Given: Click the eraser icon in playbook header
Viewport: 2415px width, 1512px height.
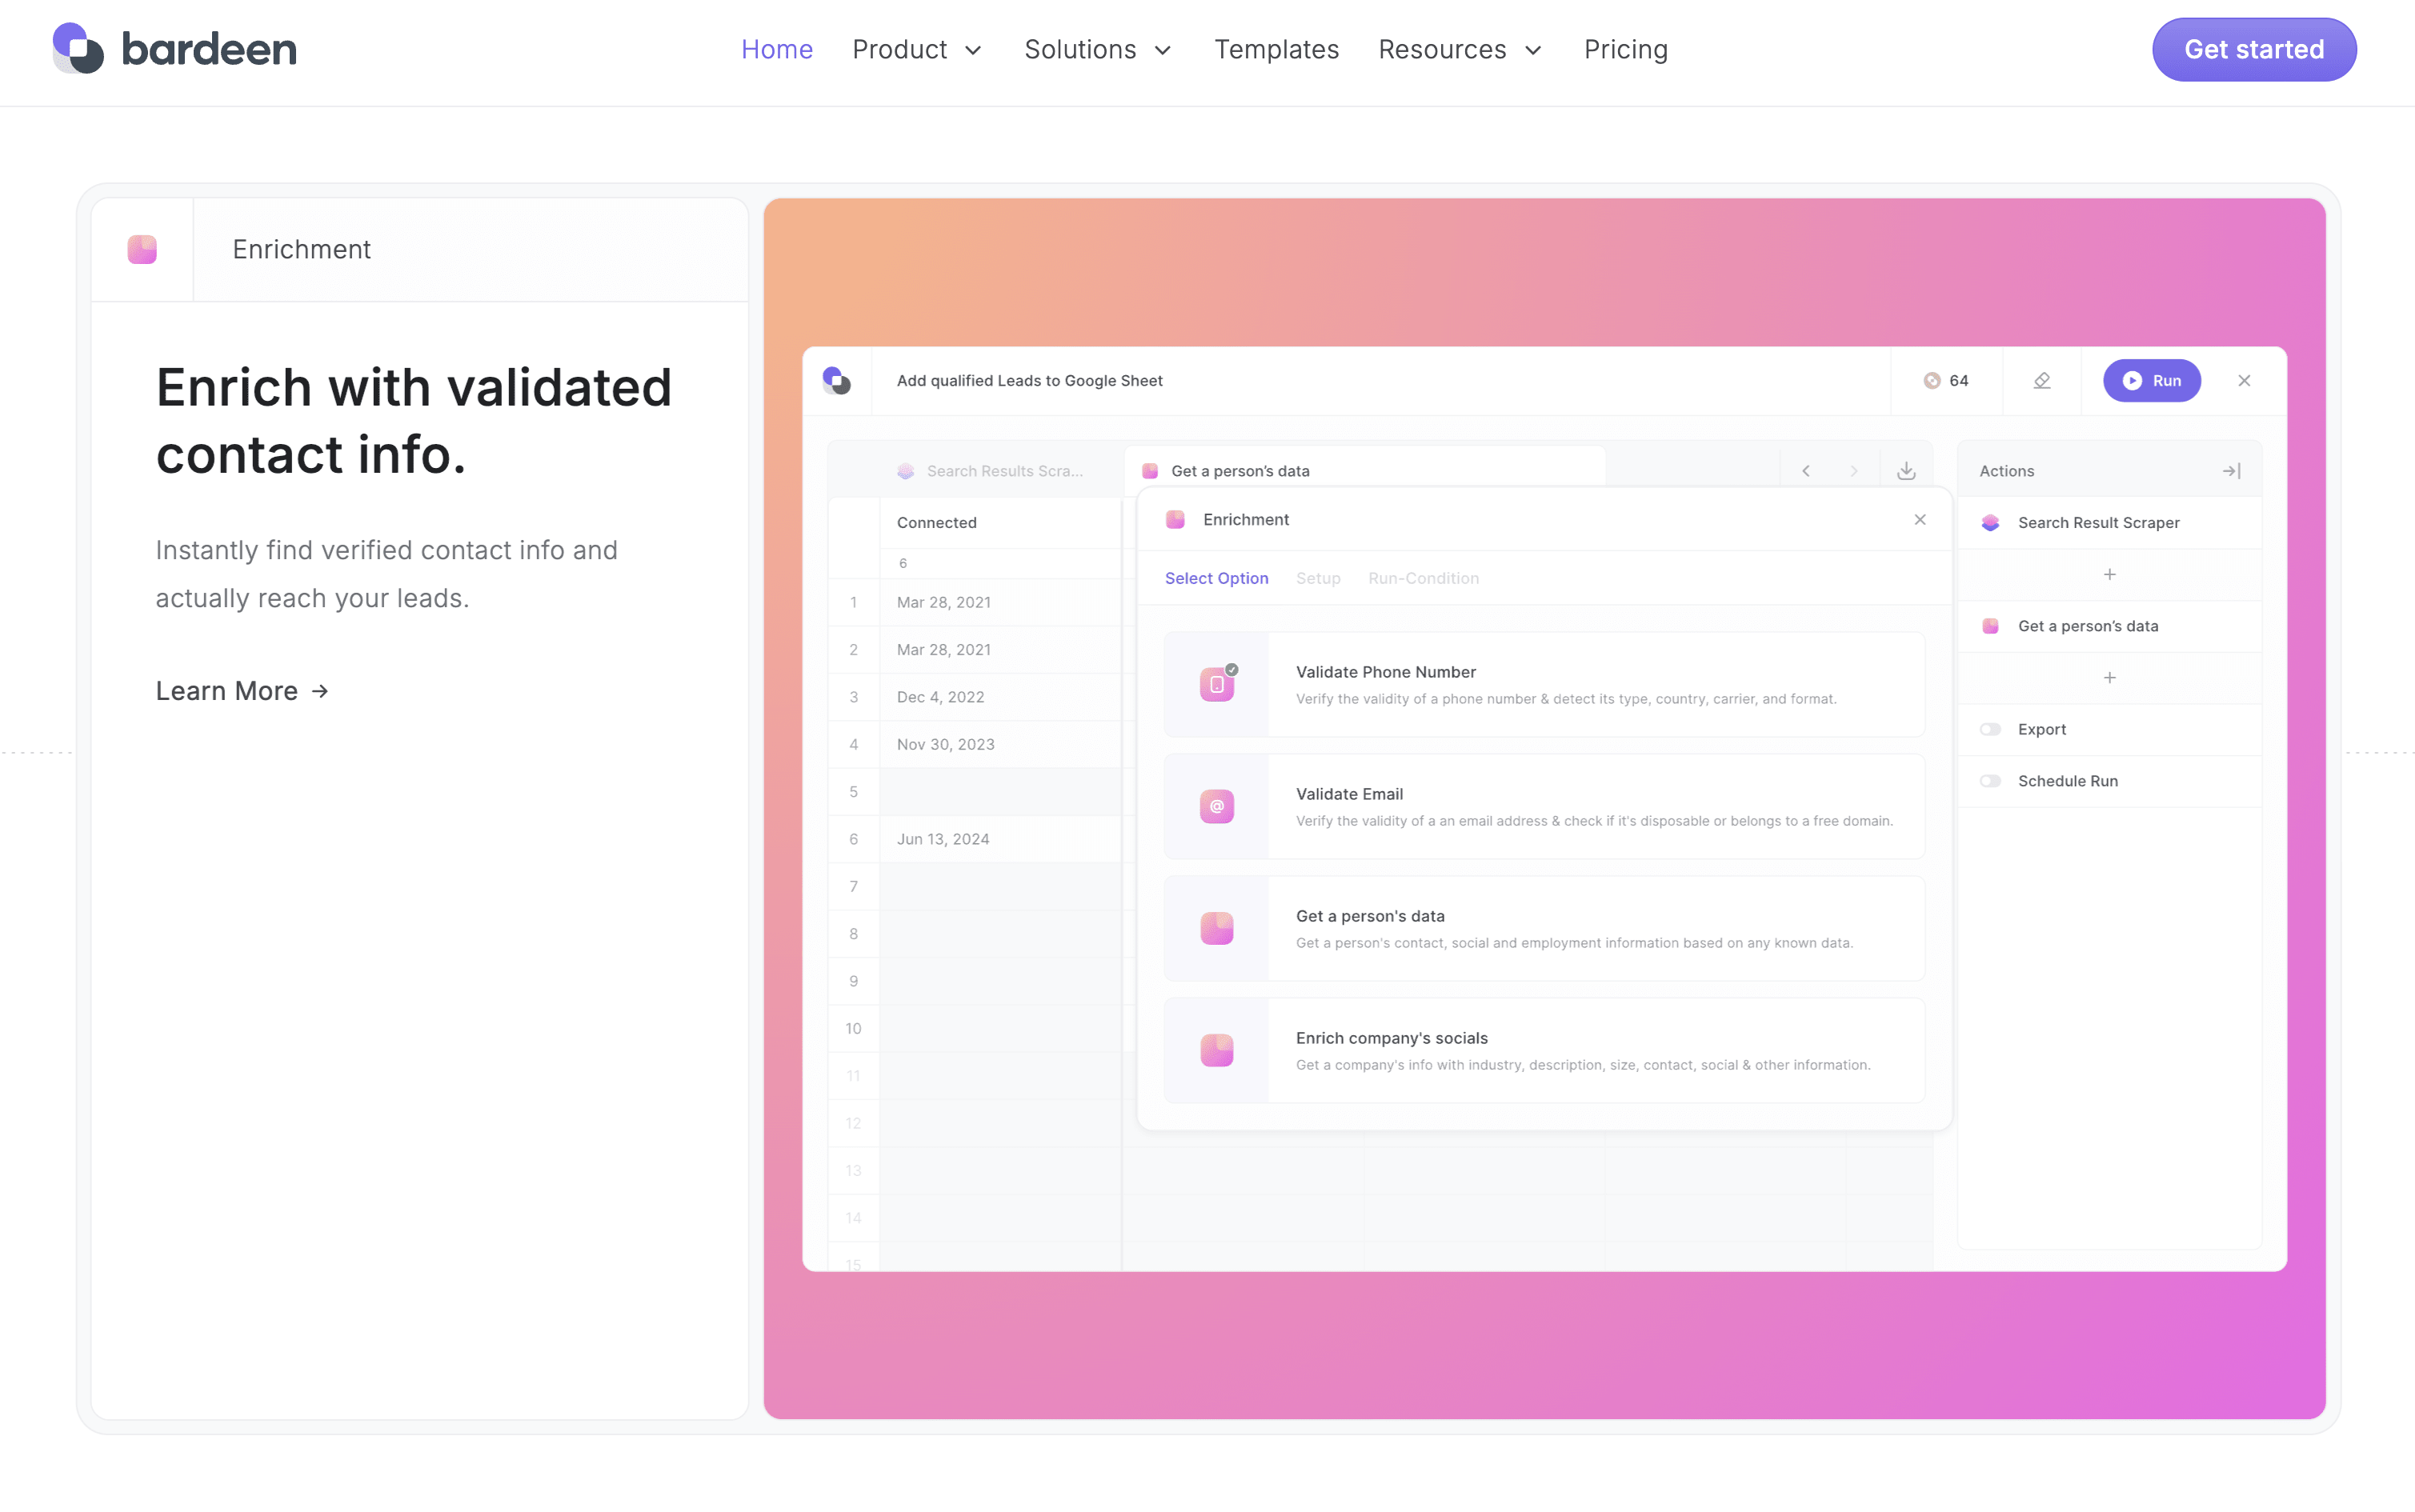Looking at the screenshot, I should pyautogui.click(x=2042, y=380).
